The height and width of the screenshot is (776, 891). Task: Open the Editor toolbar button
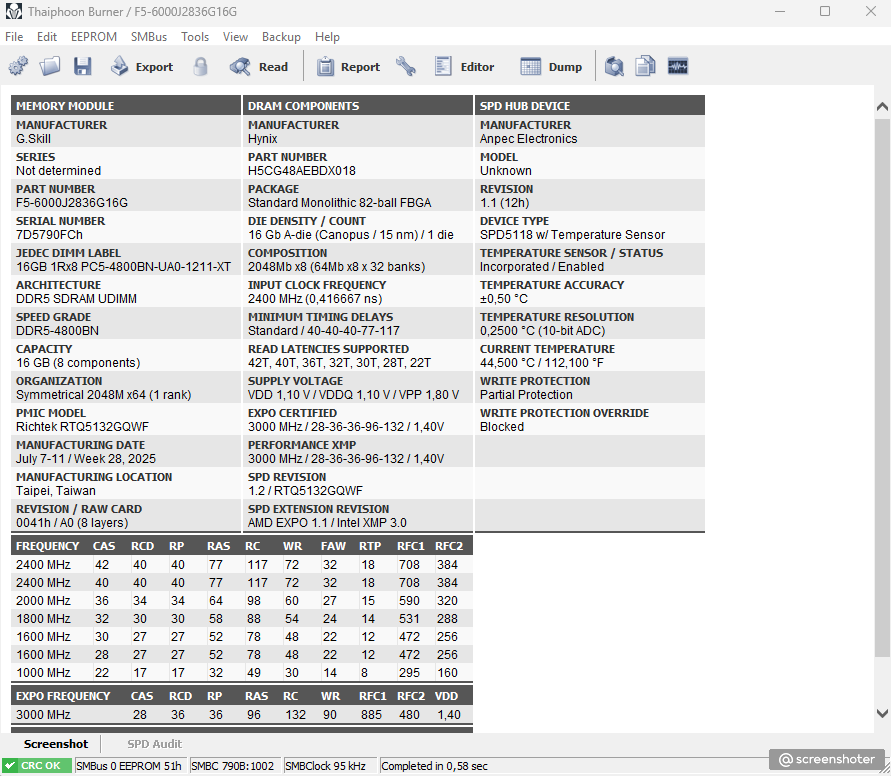464,66
